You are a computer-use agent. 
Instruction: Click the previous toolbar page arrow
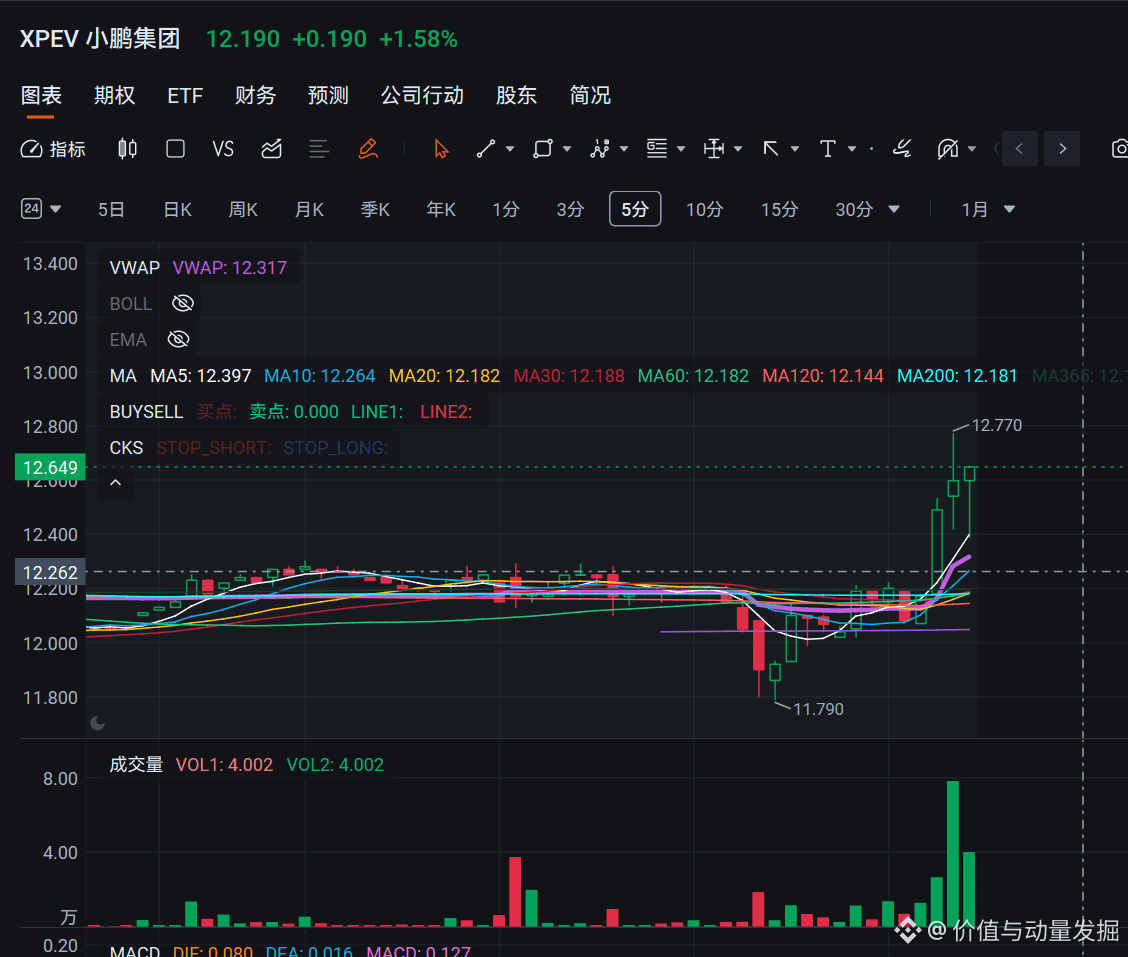pyautogui.click(x=1019, y=149)
